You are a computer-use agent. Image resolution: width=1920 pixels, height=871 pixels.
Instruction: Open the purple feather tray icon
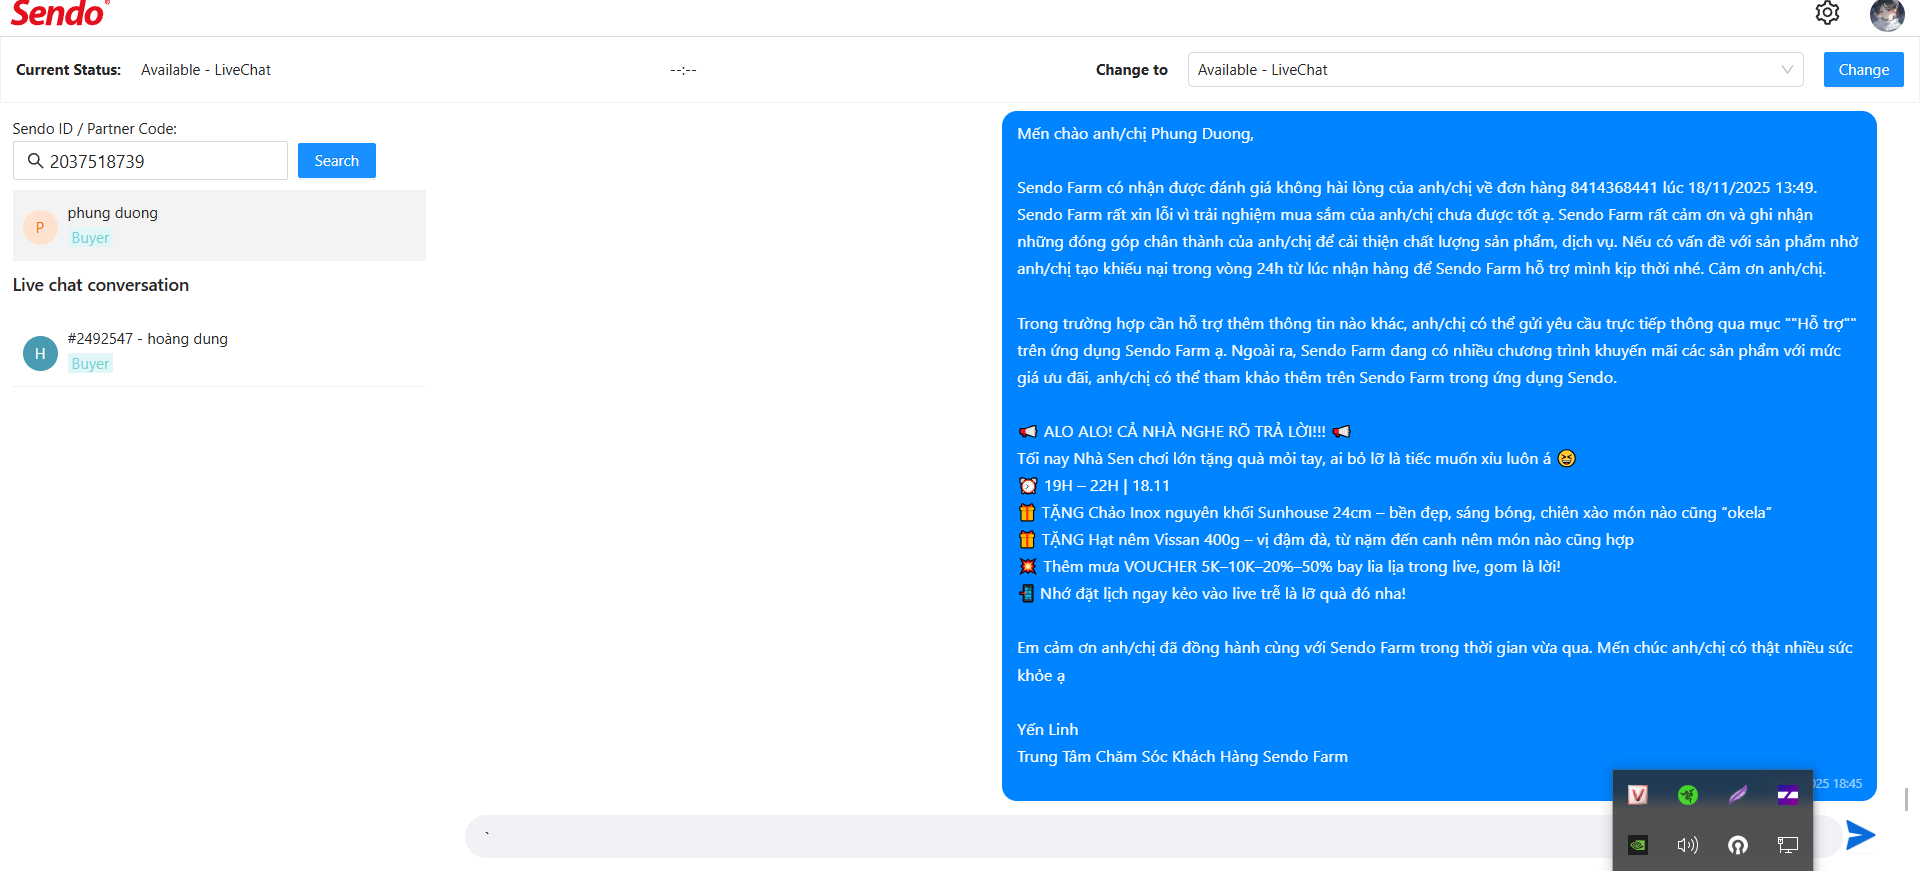pyautogui.click(x=1738, y=795)
